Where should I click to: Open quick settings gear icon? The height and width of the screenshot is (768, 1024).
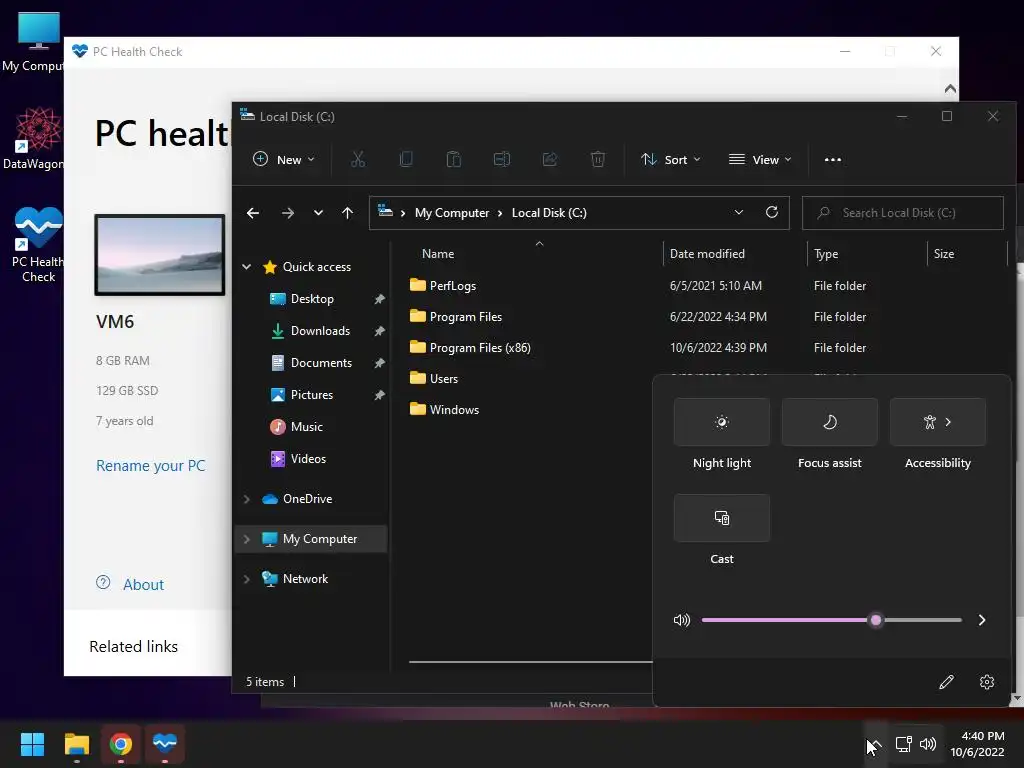click(987, 682)
